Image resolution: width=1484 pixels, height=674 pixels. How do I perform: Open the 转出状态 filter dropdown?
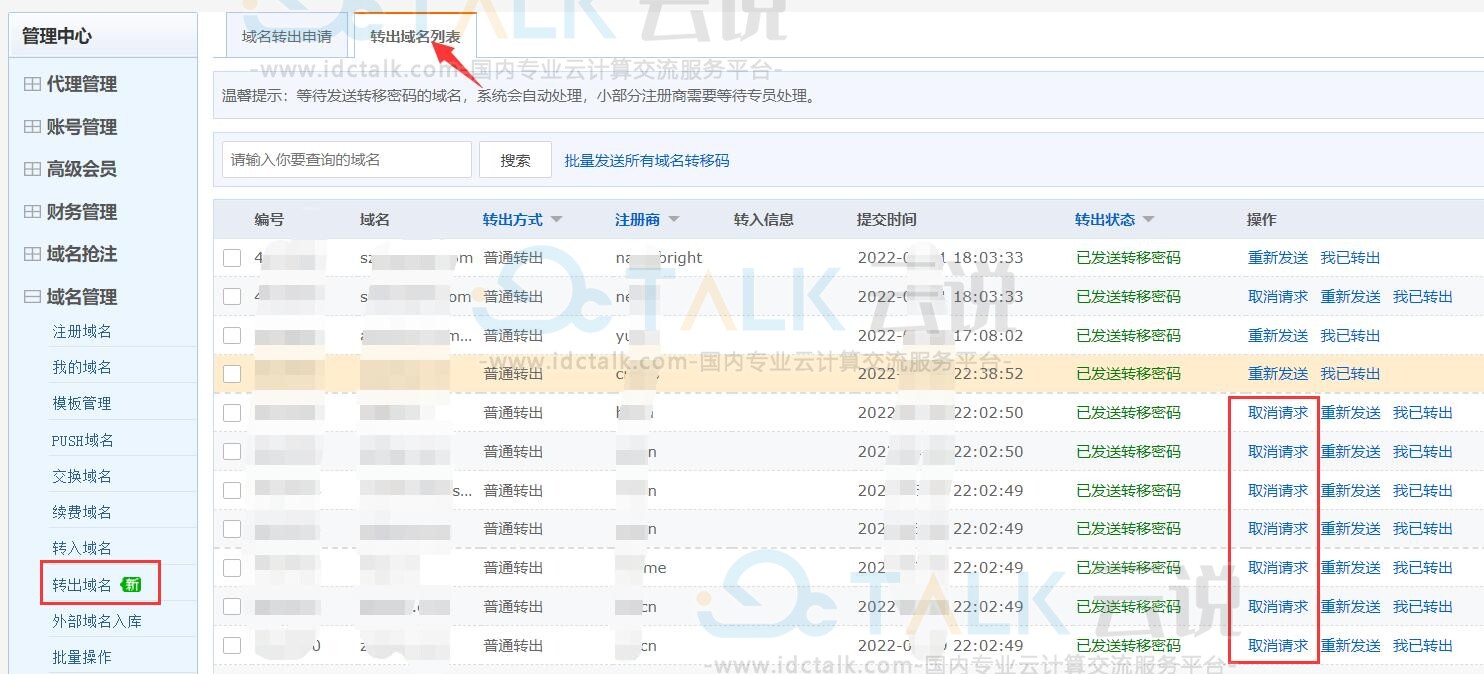coord(1114,219)
